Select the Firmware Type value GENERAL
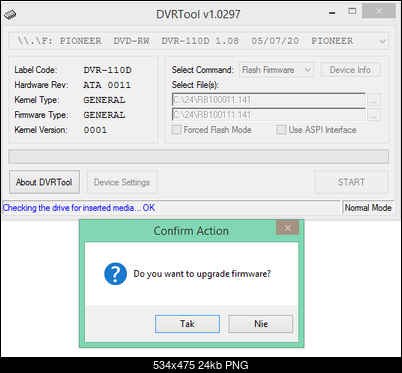Viewport: 402px width, 373px height. (x=104, y=115)
